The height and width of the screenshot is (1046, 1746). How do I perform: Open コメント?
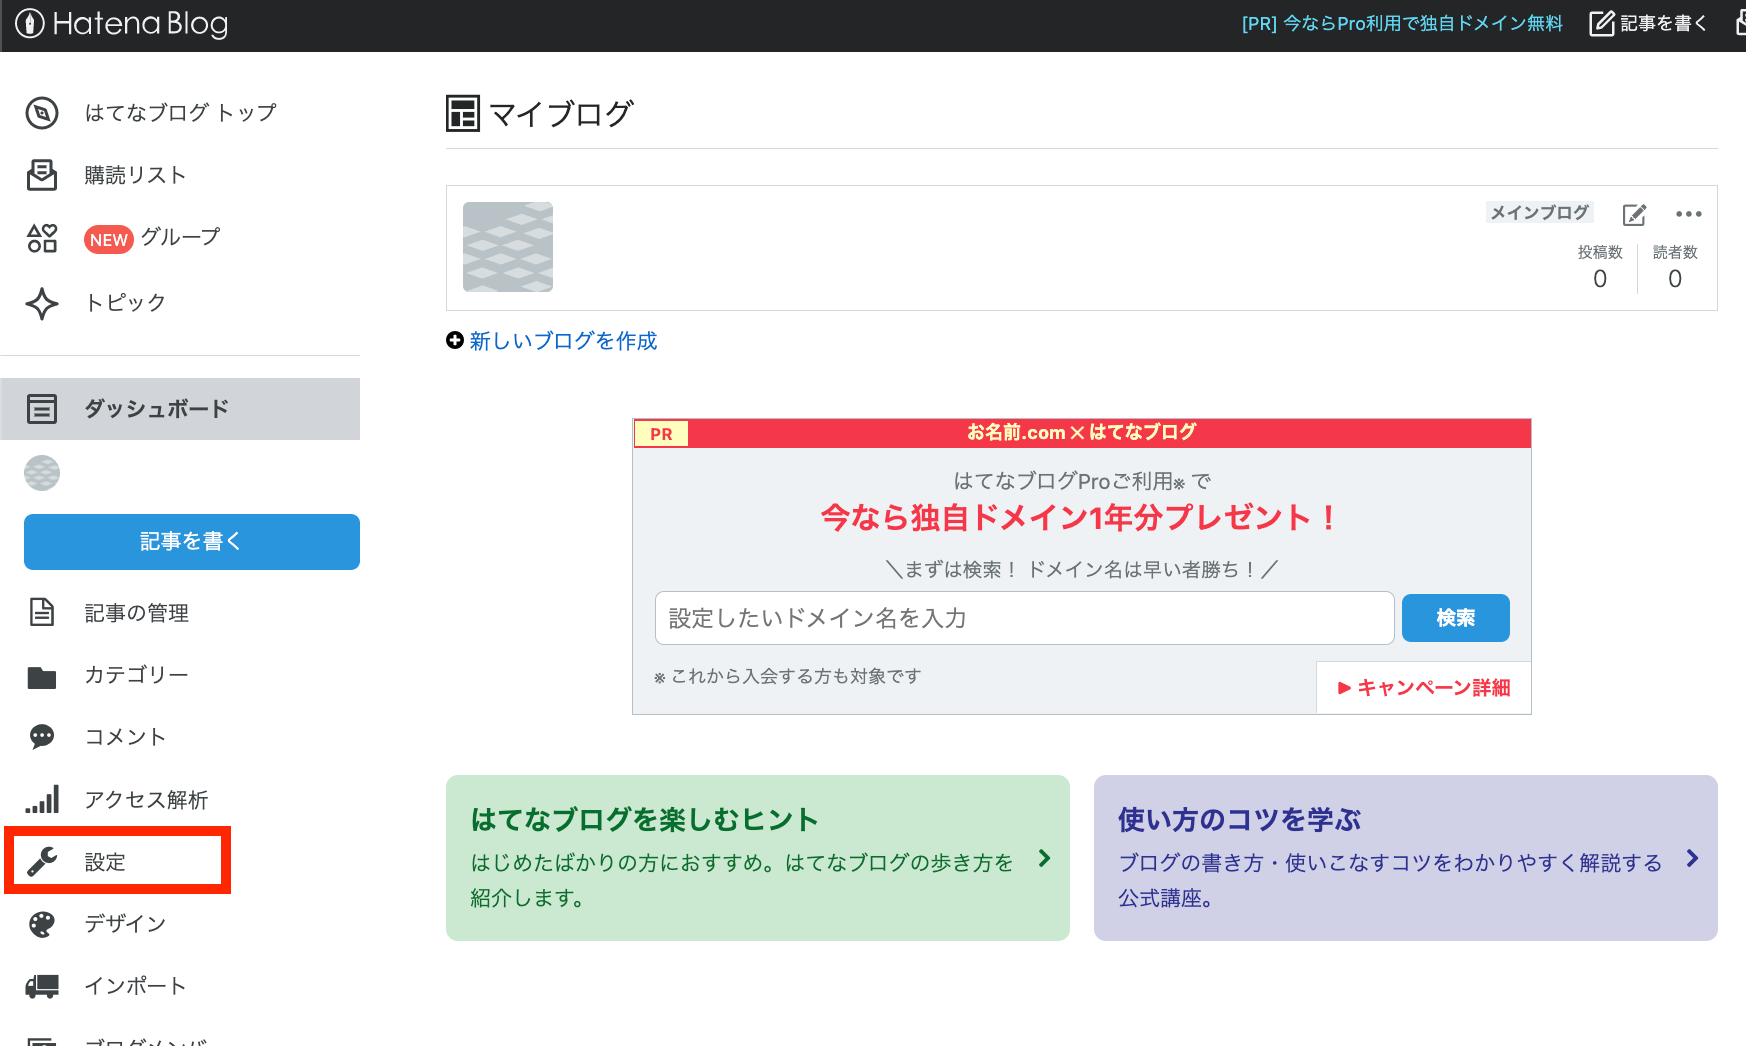click(125, 737)
